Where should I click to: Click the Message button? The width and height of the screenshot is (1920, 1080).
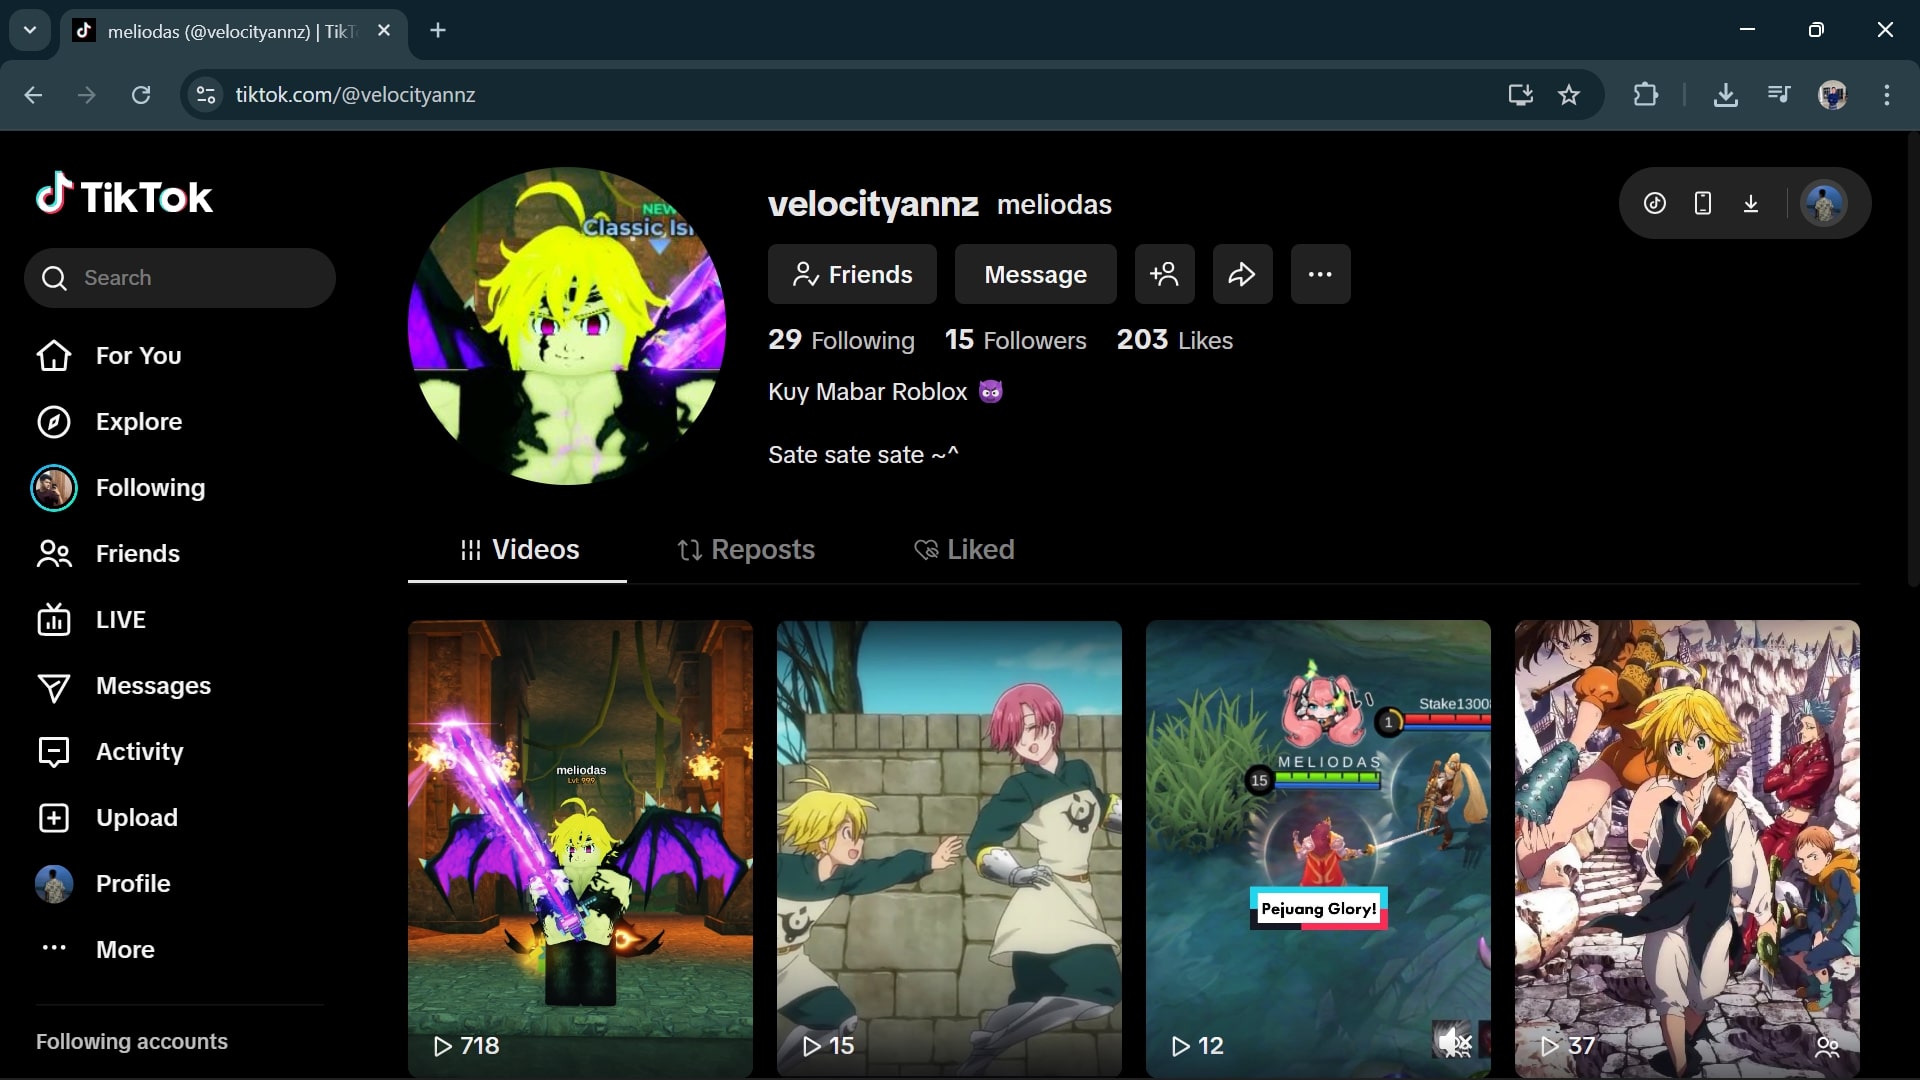(1035, 274)
